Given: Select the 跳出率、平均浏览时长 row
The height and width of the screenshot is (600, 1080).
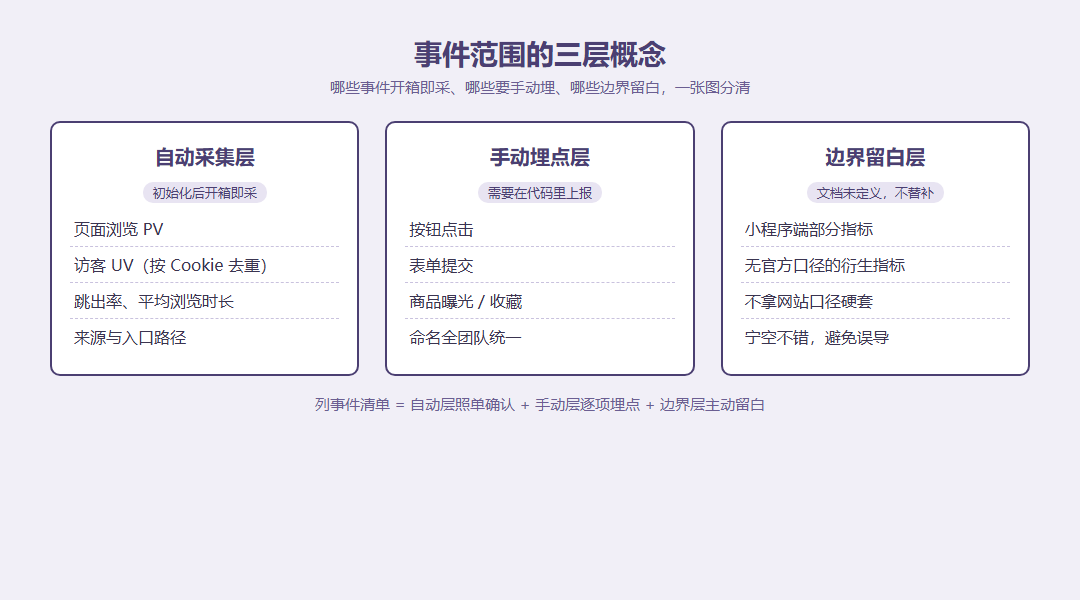Looking at the screenshot, I should coord(205,302).
